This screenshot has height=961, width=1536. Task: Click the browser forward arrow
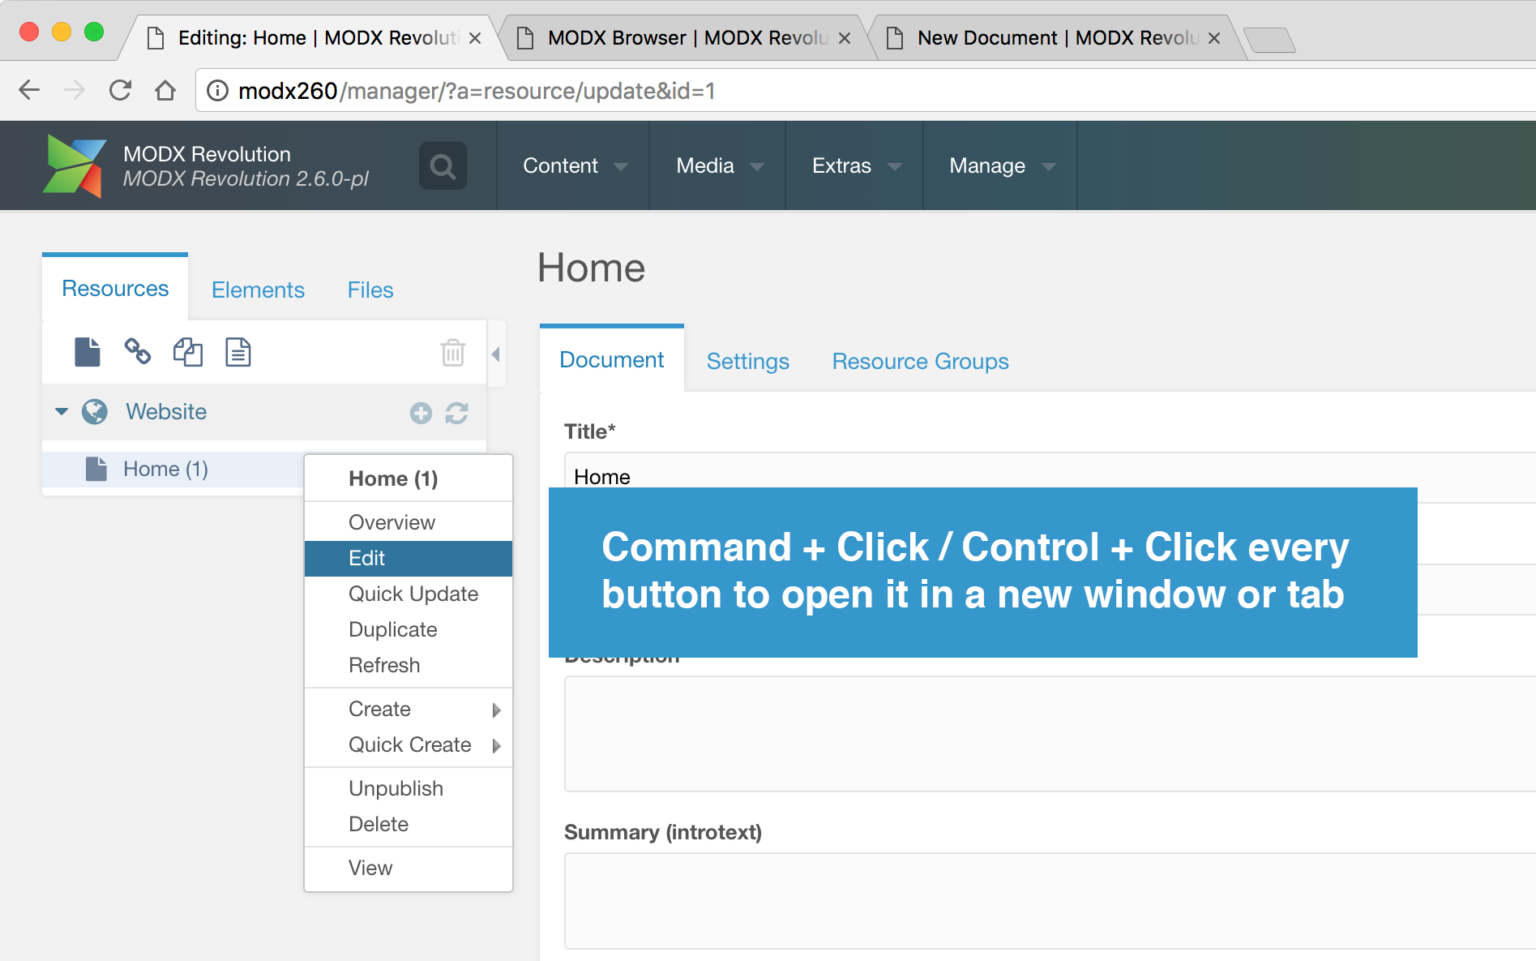click(75, 90)
